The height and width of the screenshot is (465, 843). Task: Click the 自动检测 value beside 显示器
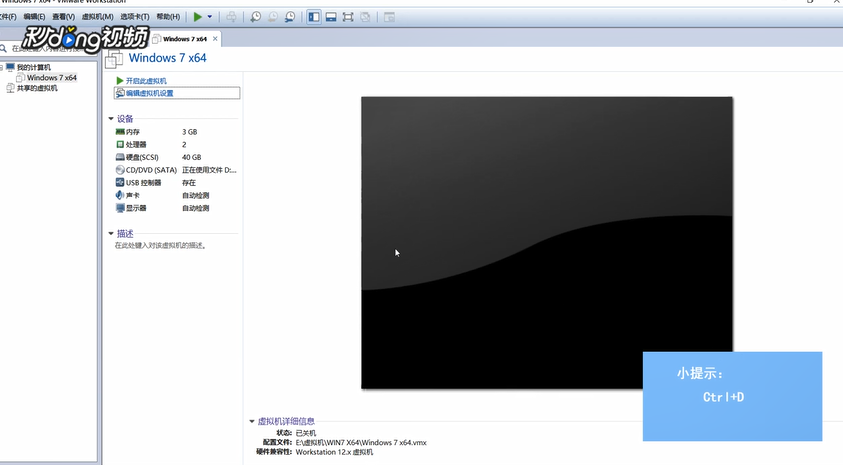point(195,208)
